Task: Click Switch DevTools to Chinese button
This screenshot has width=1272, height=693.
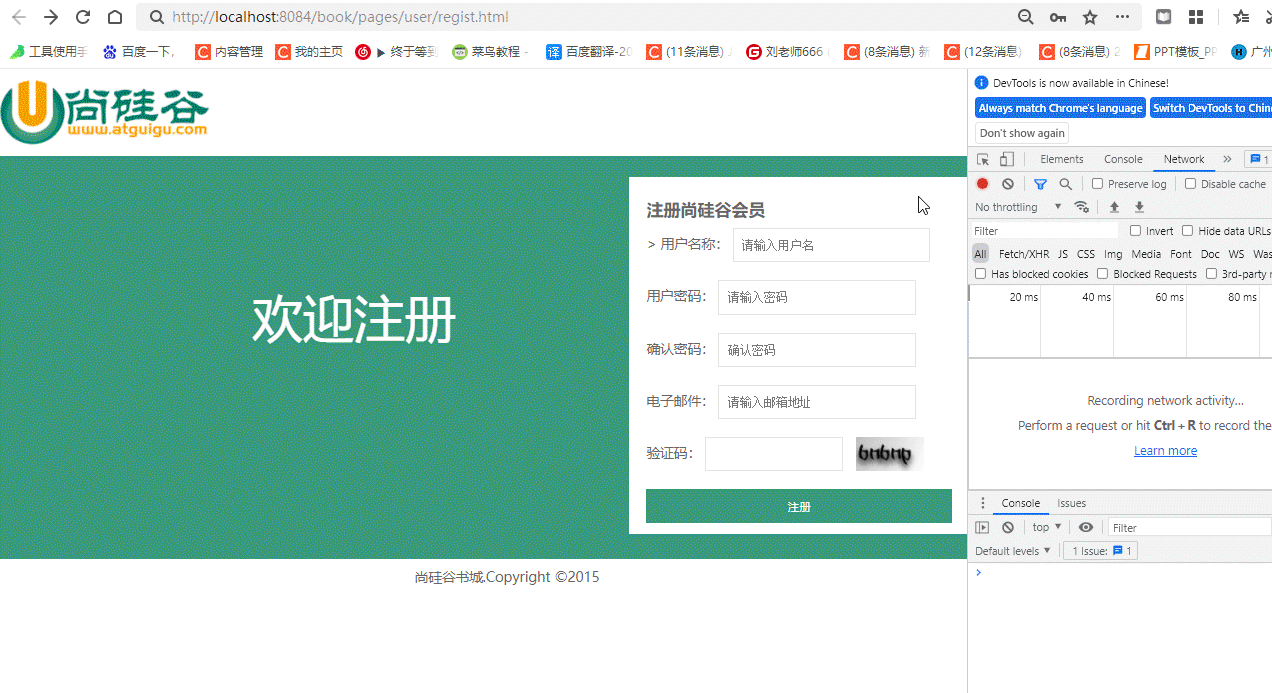Action: coord(1211,108)
